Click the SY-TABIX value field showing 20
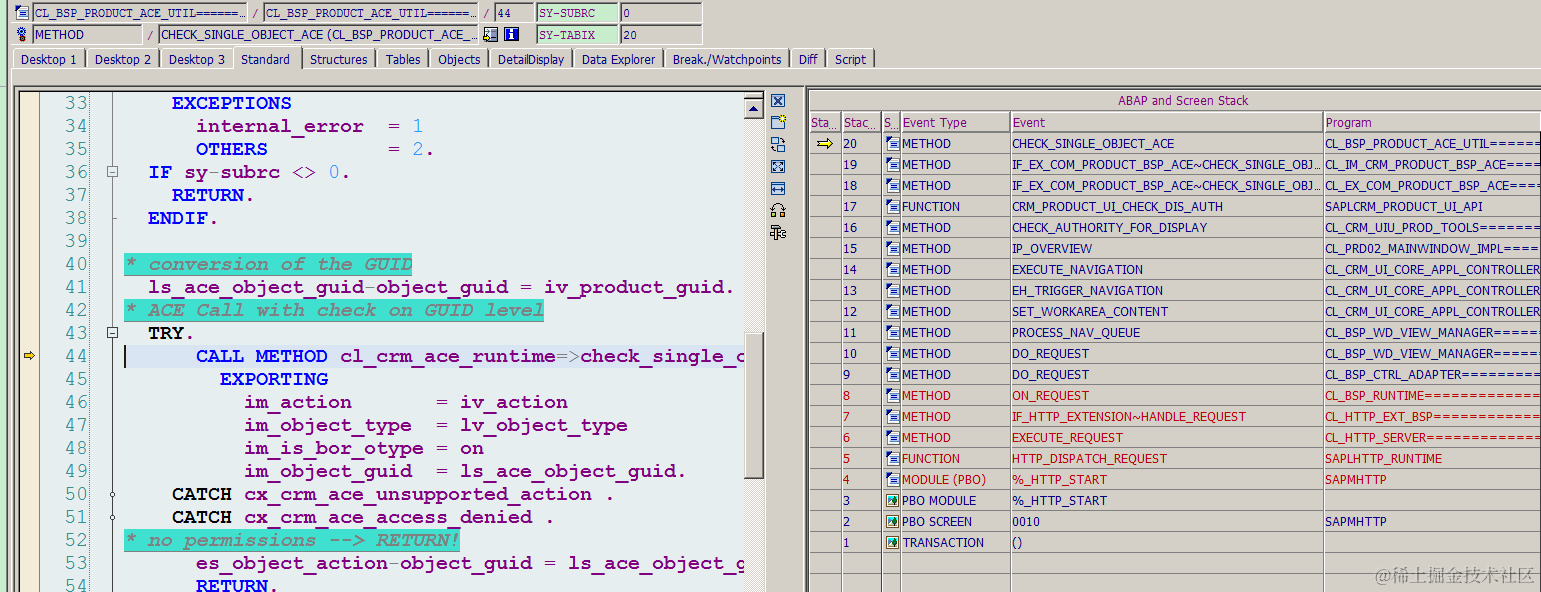 pyautogui.click(x=660, y=34)
